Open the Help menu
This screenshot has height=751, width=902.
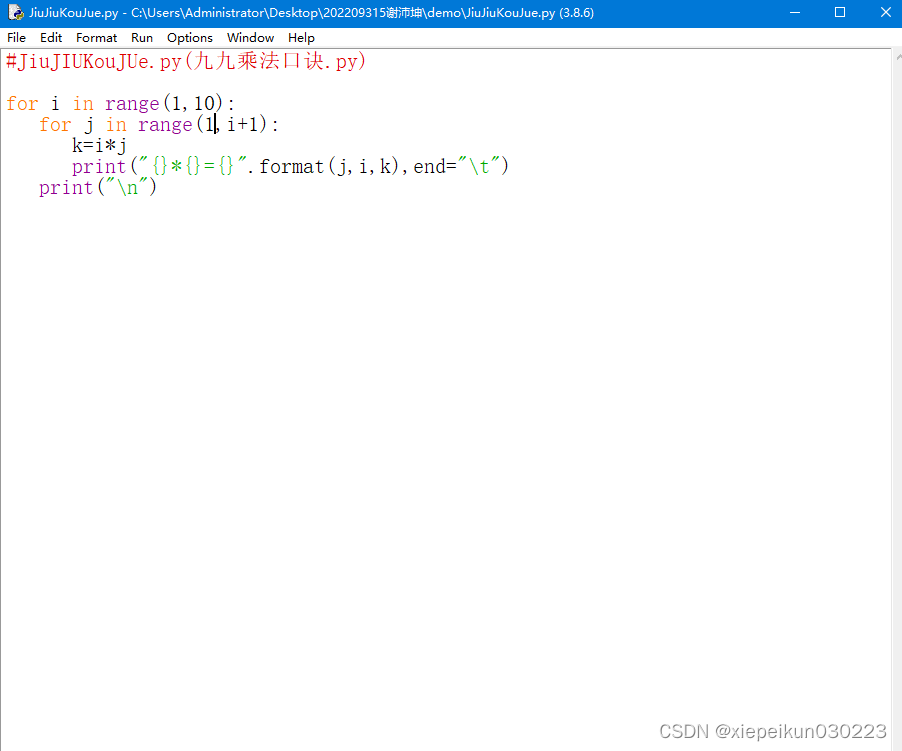[x=301, y=38]
